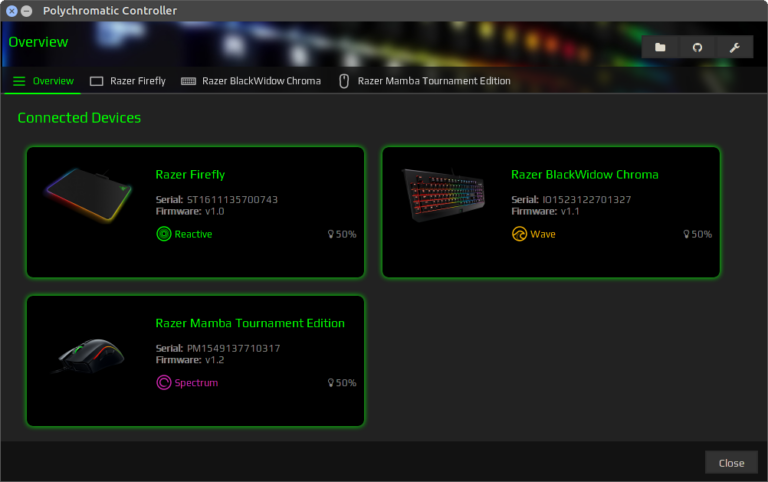The height and width of the screenshot is (482, 768).
Task: Click firmware v1.1 on BlackWidow card
Action: 570,212
